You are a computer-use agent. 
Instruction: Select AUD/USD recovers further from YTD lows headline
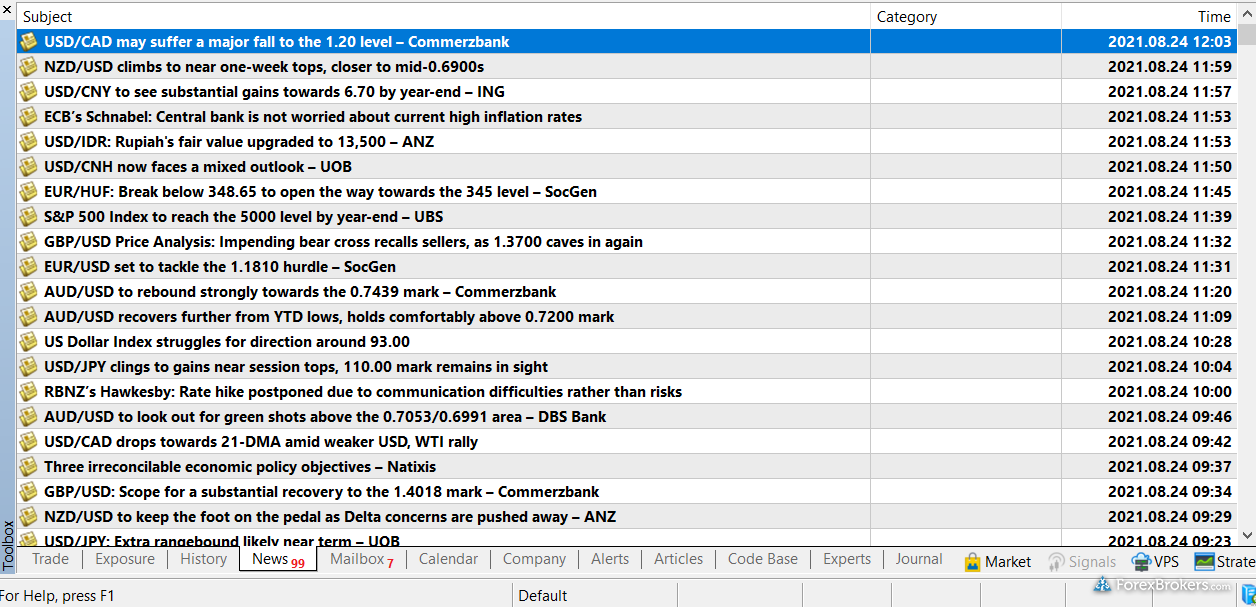pyautogui.click(x=329, y=317)
